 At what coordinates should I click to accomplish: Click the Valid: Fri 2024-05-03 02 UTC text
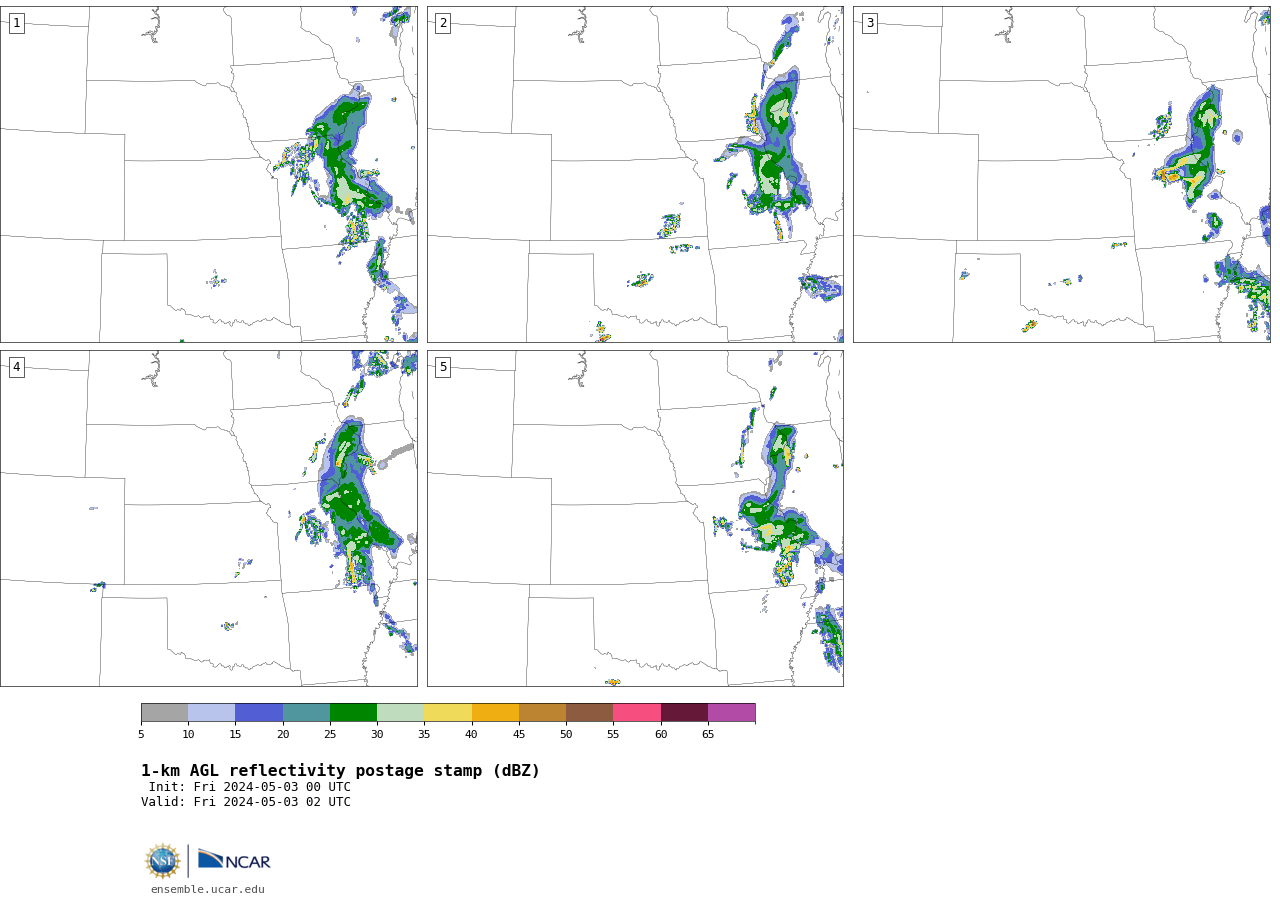(x=246, y=802)
